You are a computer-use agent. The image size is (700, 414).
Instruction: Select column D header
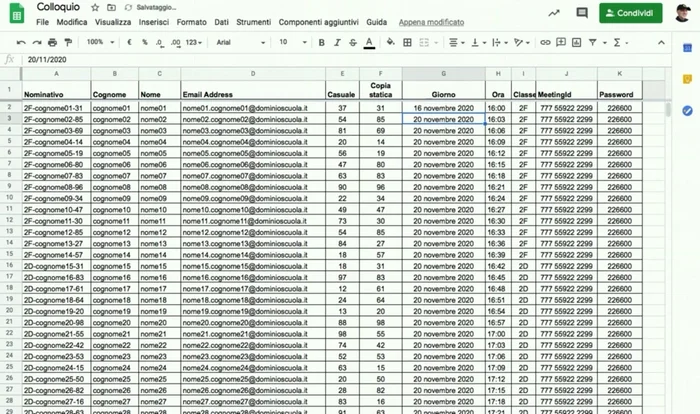[253, 74]
